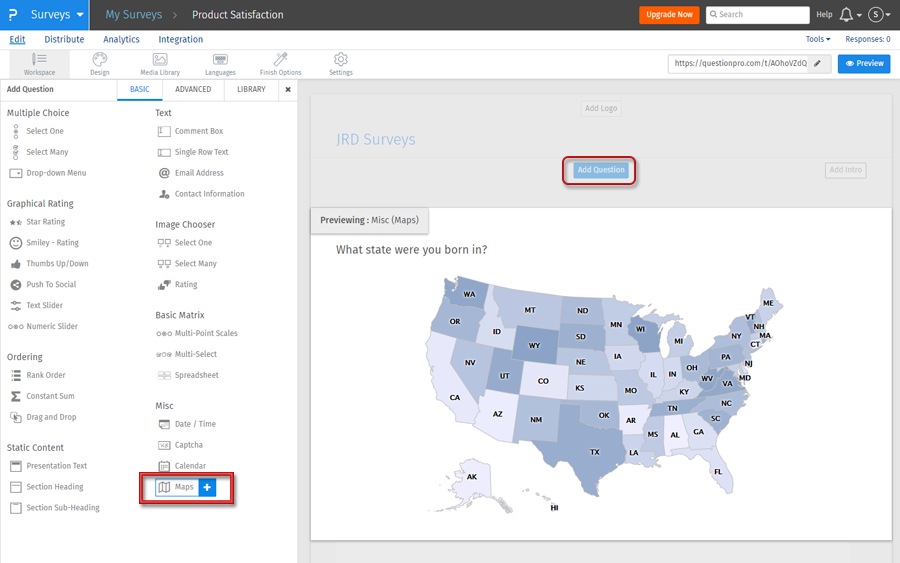Open the survey Settings gear
The height and width of the screenshot is (563, 900).
pyautogui.click(x=341, y=64)
